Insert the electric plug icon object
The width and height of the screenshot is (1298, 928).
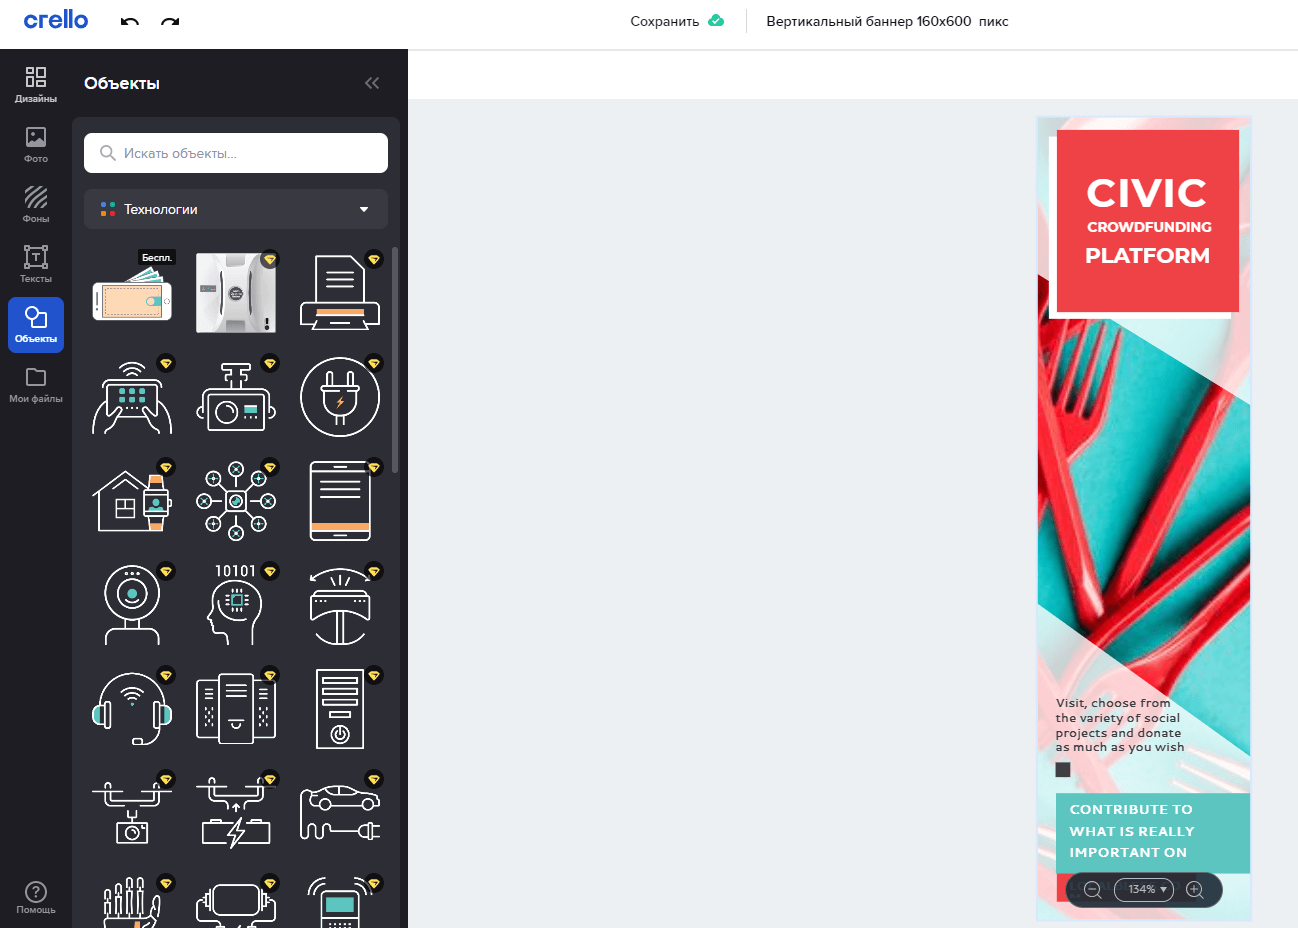click(x=340, y=397)
